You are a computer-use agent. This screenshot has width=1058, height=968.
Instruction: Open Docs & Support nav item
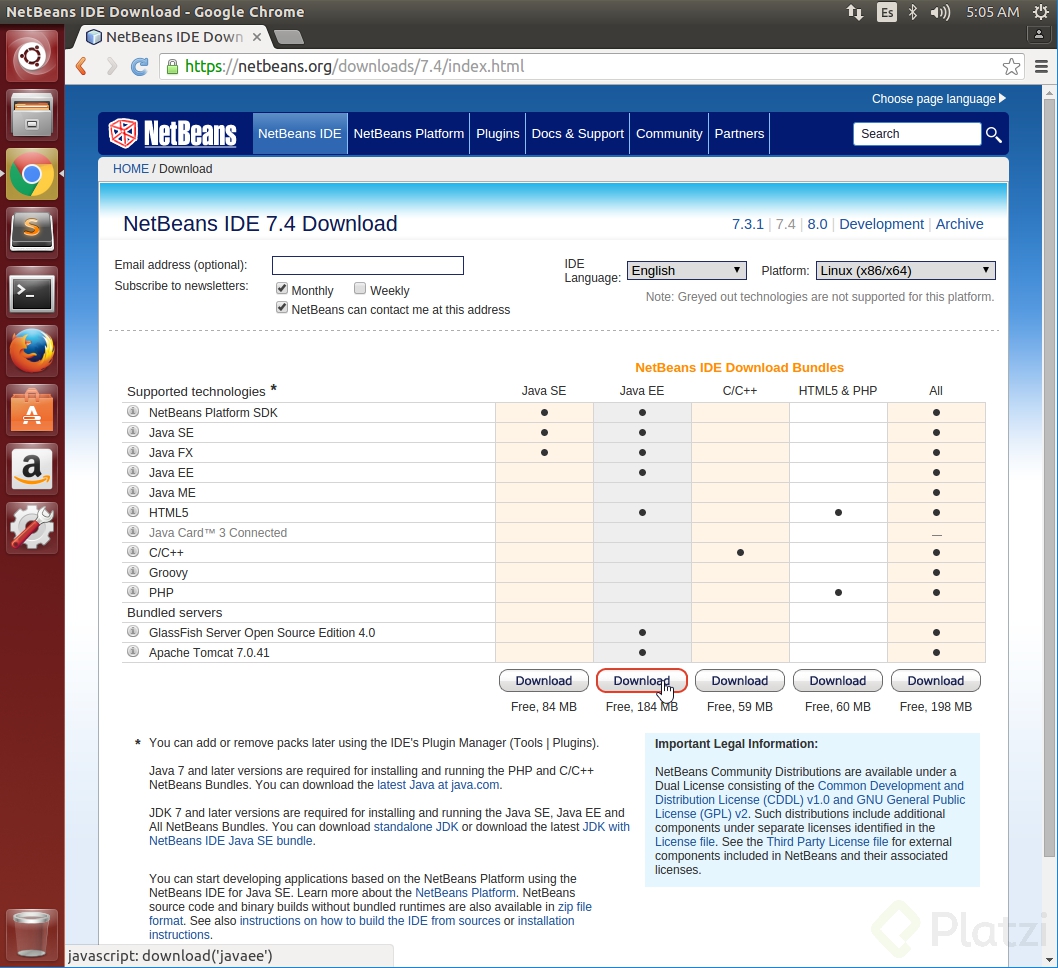point(578,134)
